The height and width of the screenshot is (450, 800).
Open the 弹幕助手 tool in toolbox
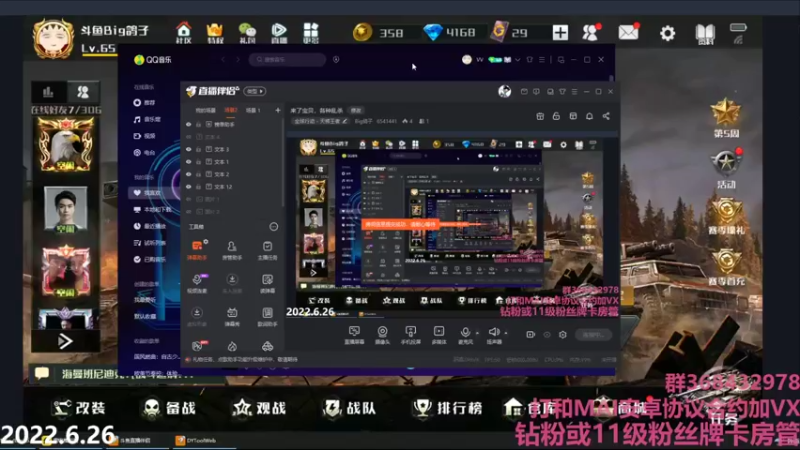pos(197,250)
